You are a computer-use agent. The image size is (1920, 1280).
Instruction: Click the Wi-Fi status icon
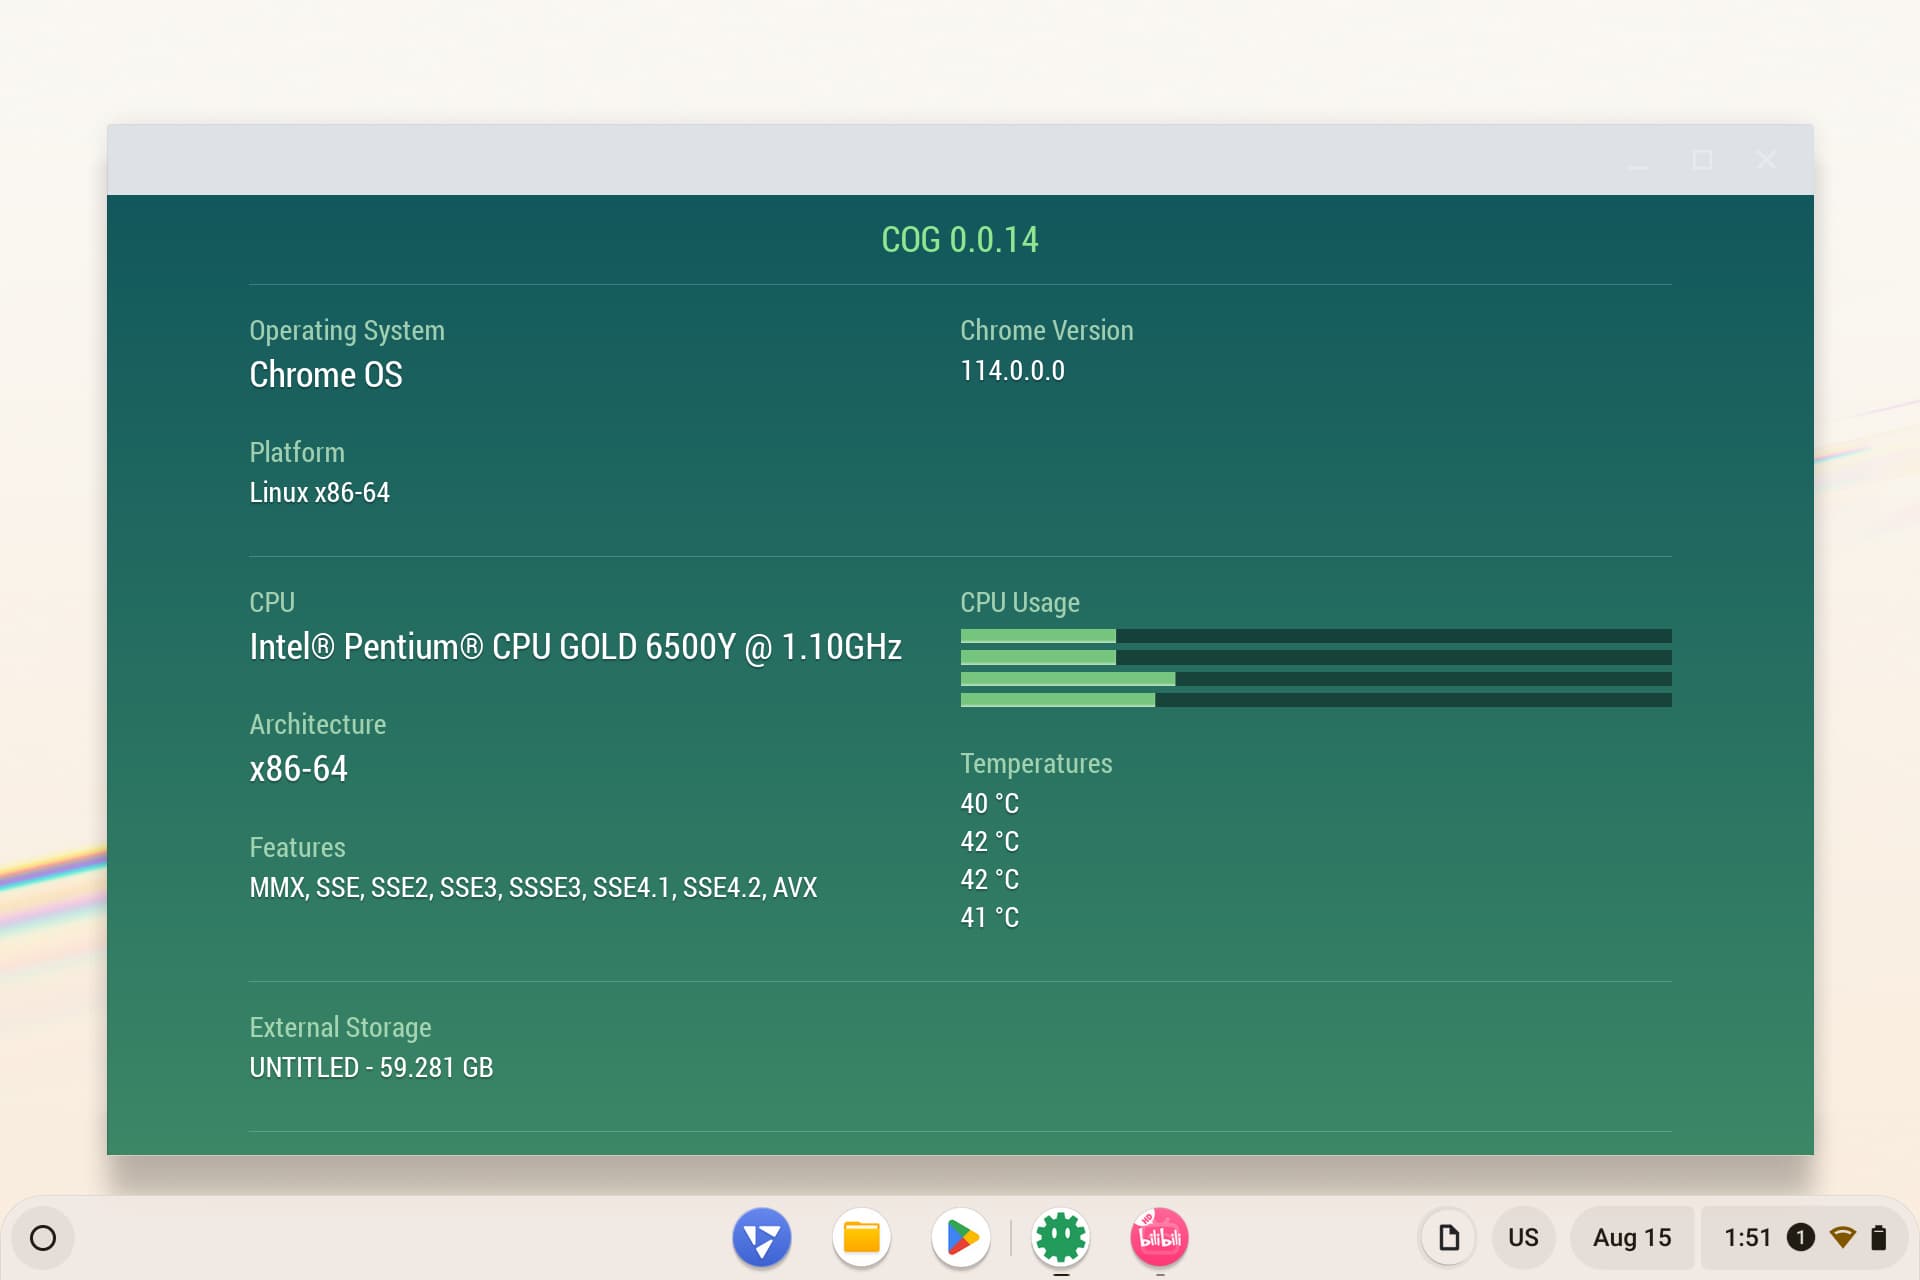point(1842,1238)
